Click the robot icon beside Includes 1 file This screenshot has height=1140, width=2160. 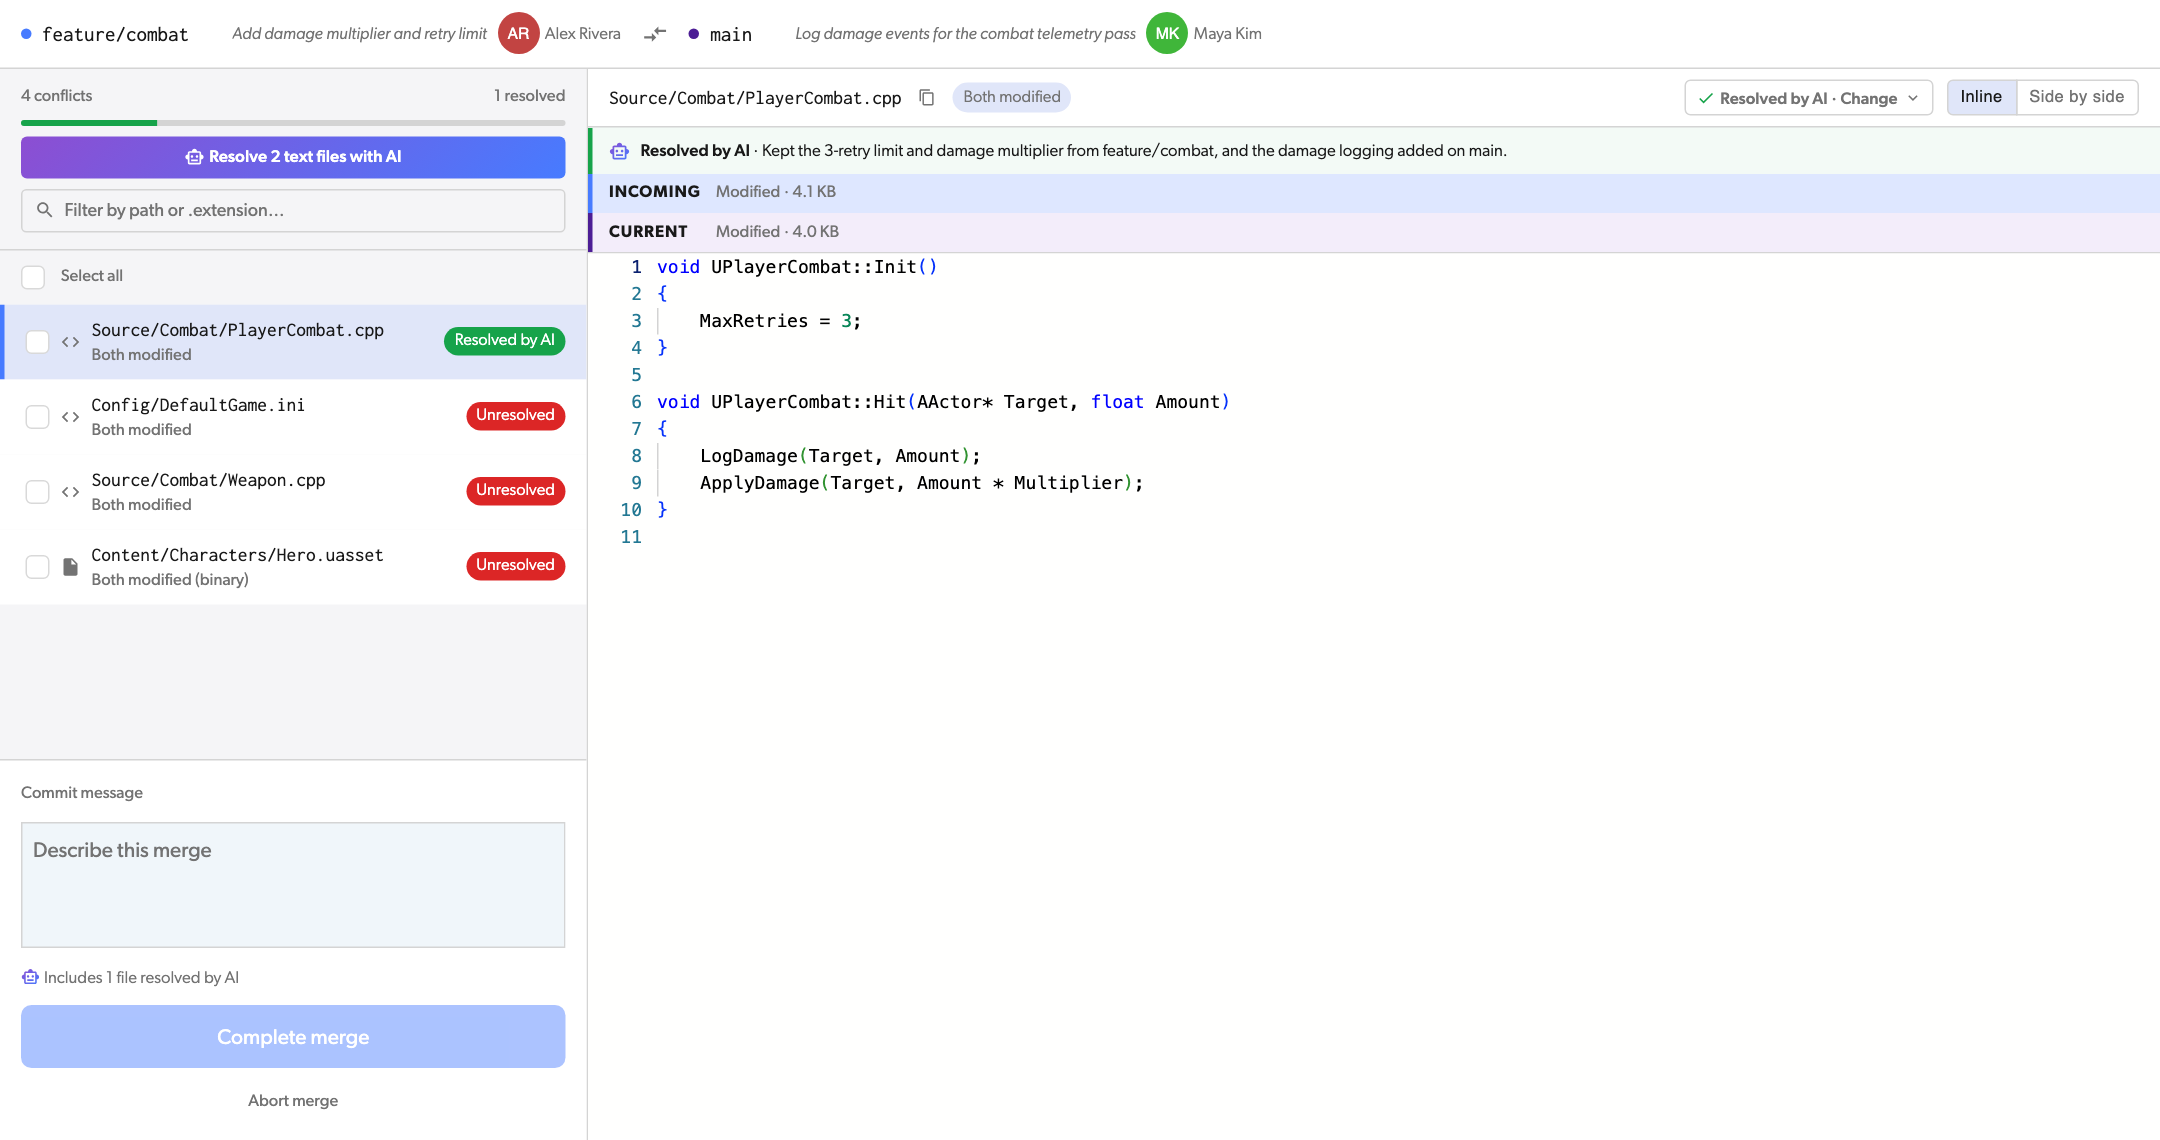[30, 977]
